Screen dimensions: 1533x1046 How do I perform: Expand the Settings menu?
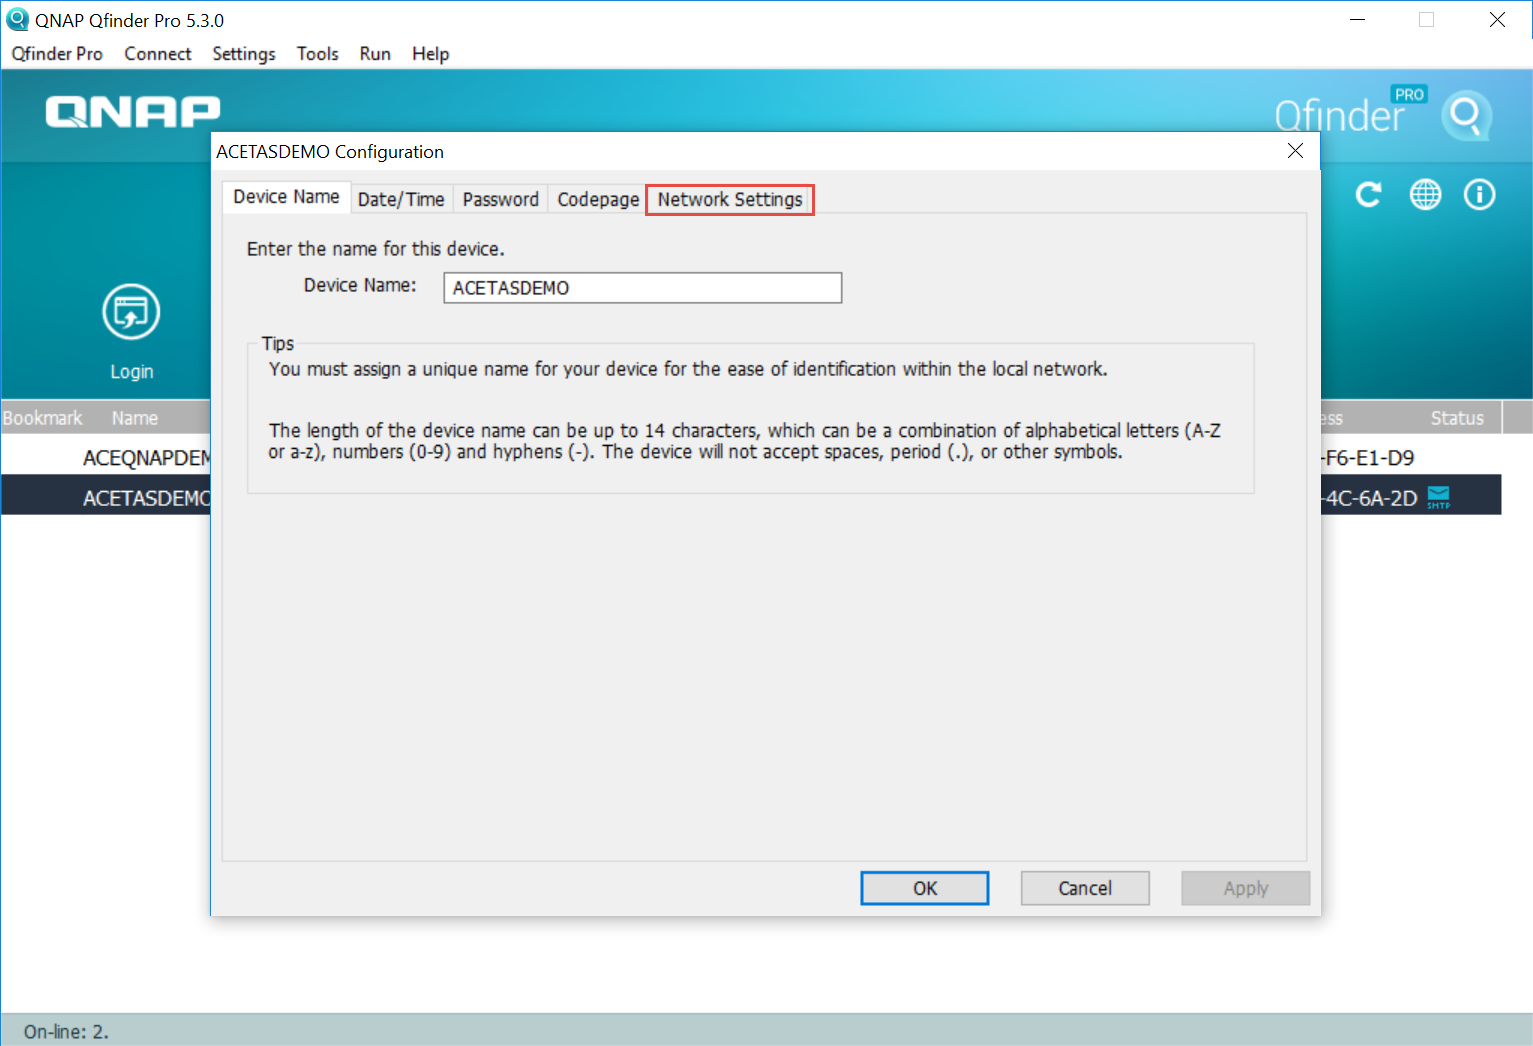tap(243, 54)
